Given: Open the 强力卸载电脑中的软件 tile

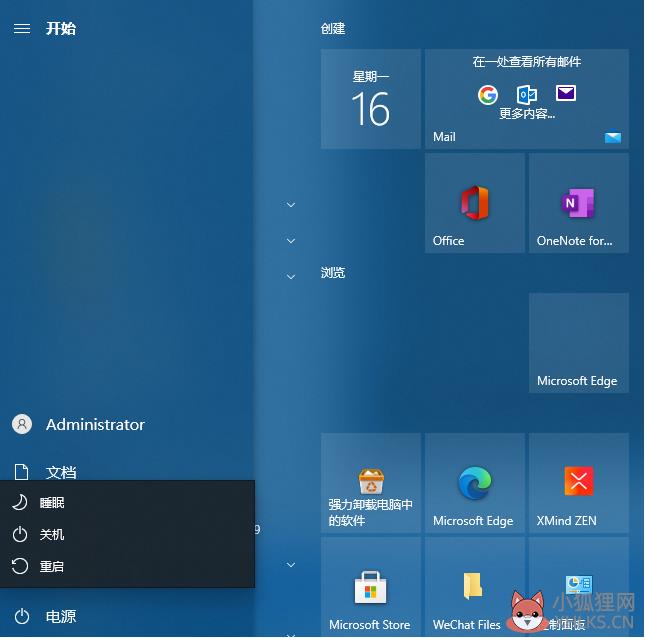Looking at the screenshot, I should pos(371,483).
